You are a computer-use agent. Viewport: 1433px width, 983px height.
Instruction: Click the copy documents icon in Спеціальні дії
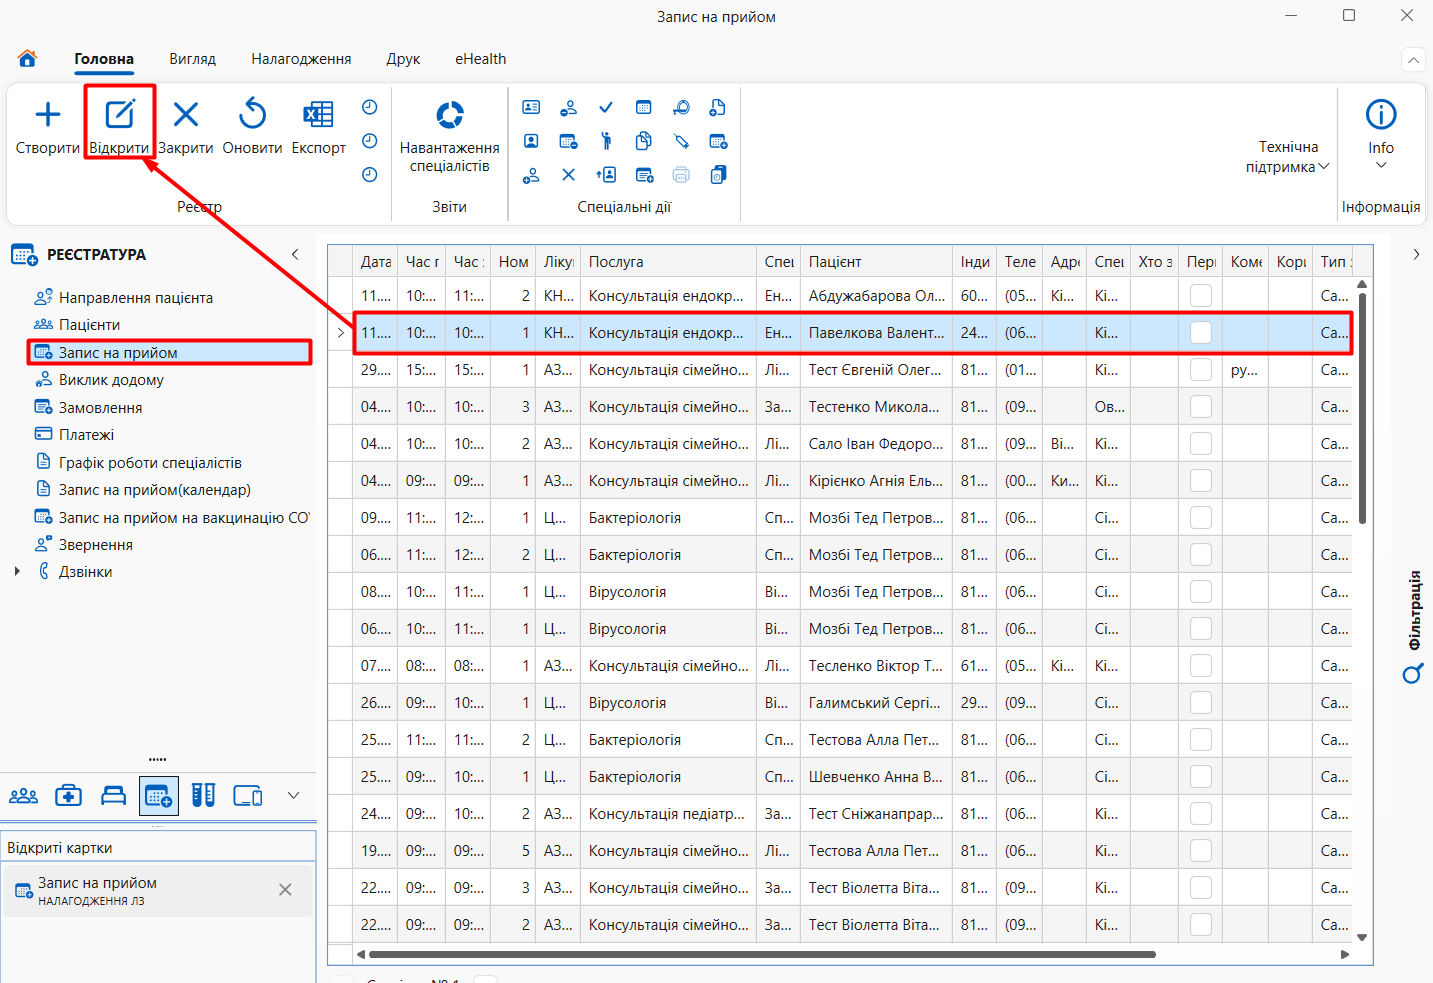click(644, 141)
